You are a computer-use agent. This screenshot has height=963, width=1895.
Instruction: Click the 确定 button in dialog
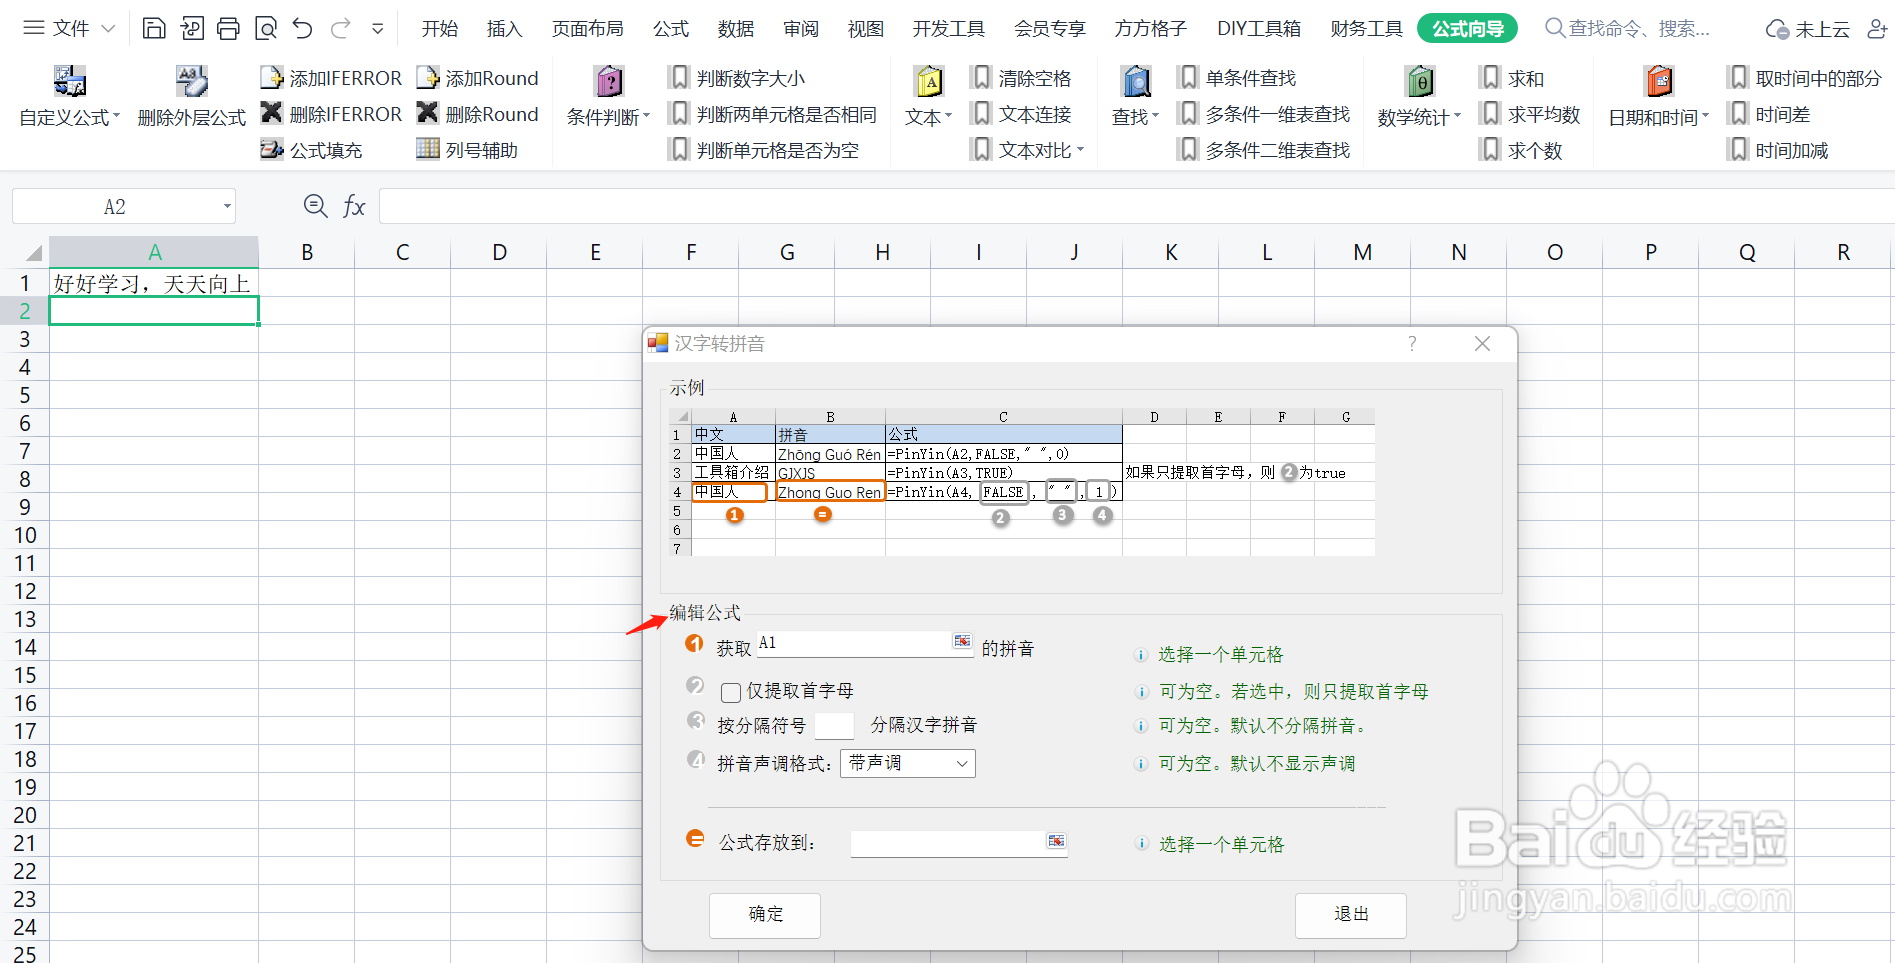click(x=765, y=915)
